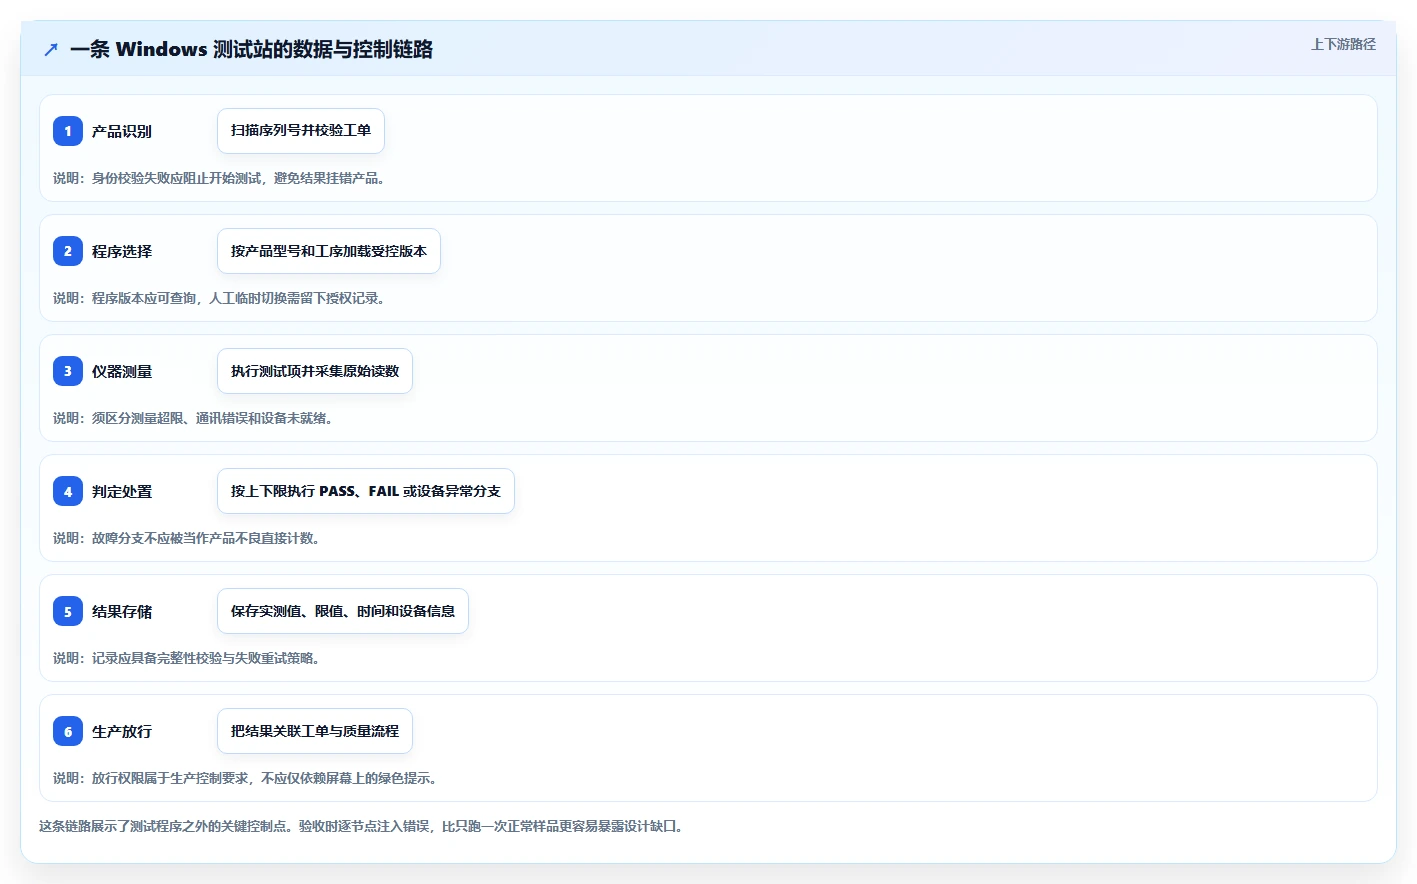Click the 把结果关联工单与质量流程 chip
Screen dimensions: 1417x884
pyautogui.click(x=315, y=731)
